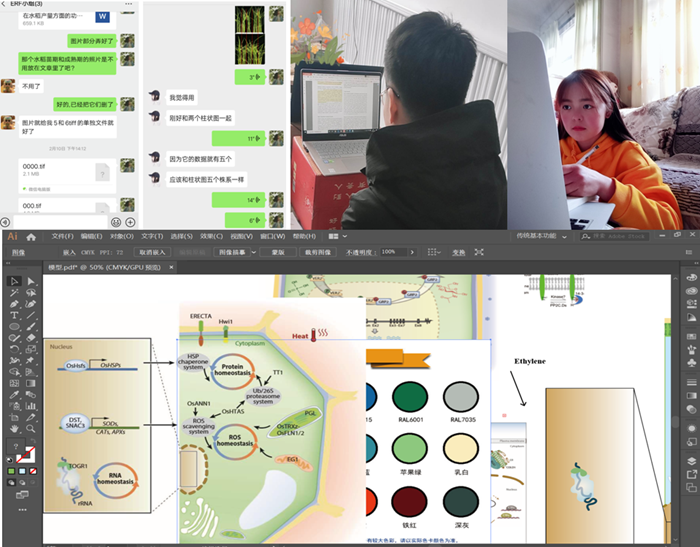Open the Arrange Documents dropdown
The width and height of the screenshot is (700, 547).
[338, 236]
